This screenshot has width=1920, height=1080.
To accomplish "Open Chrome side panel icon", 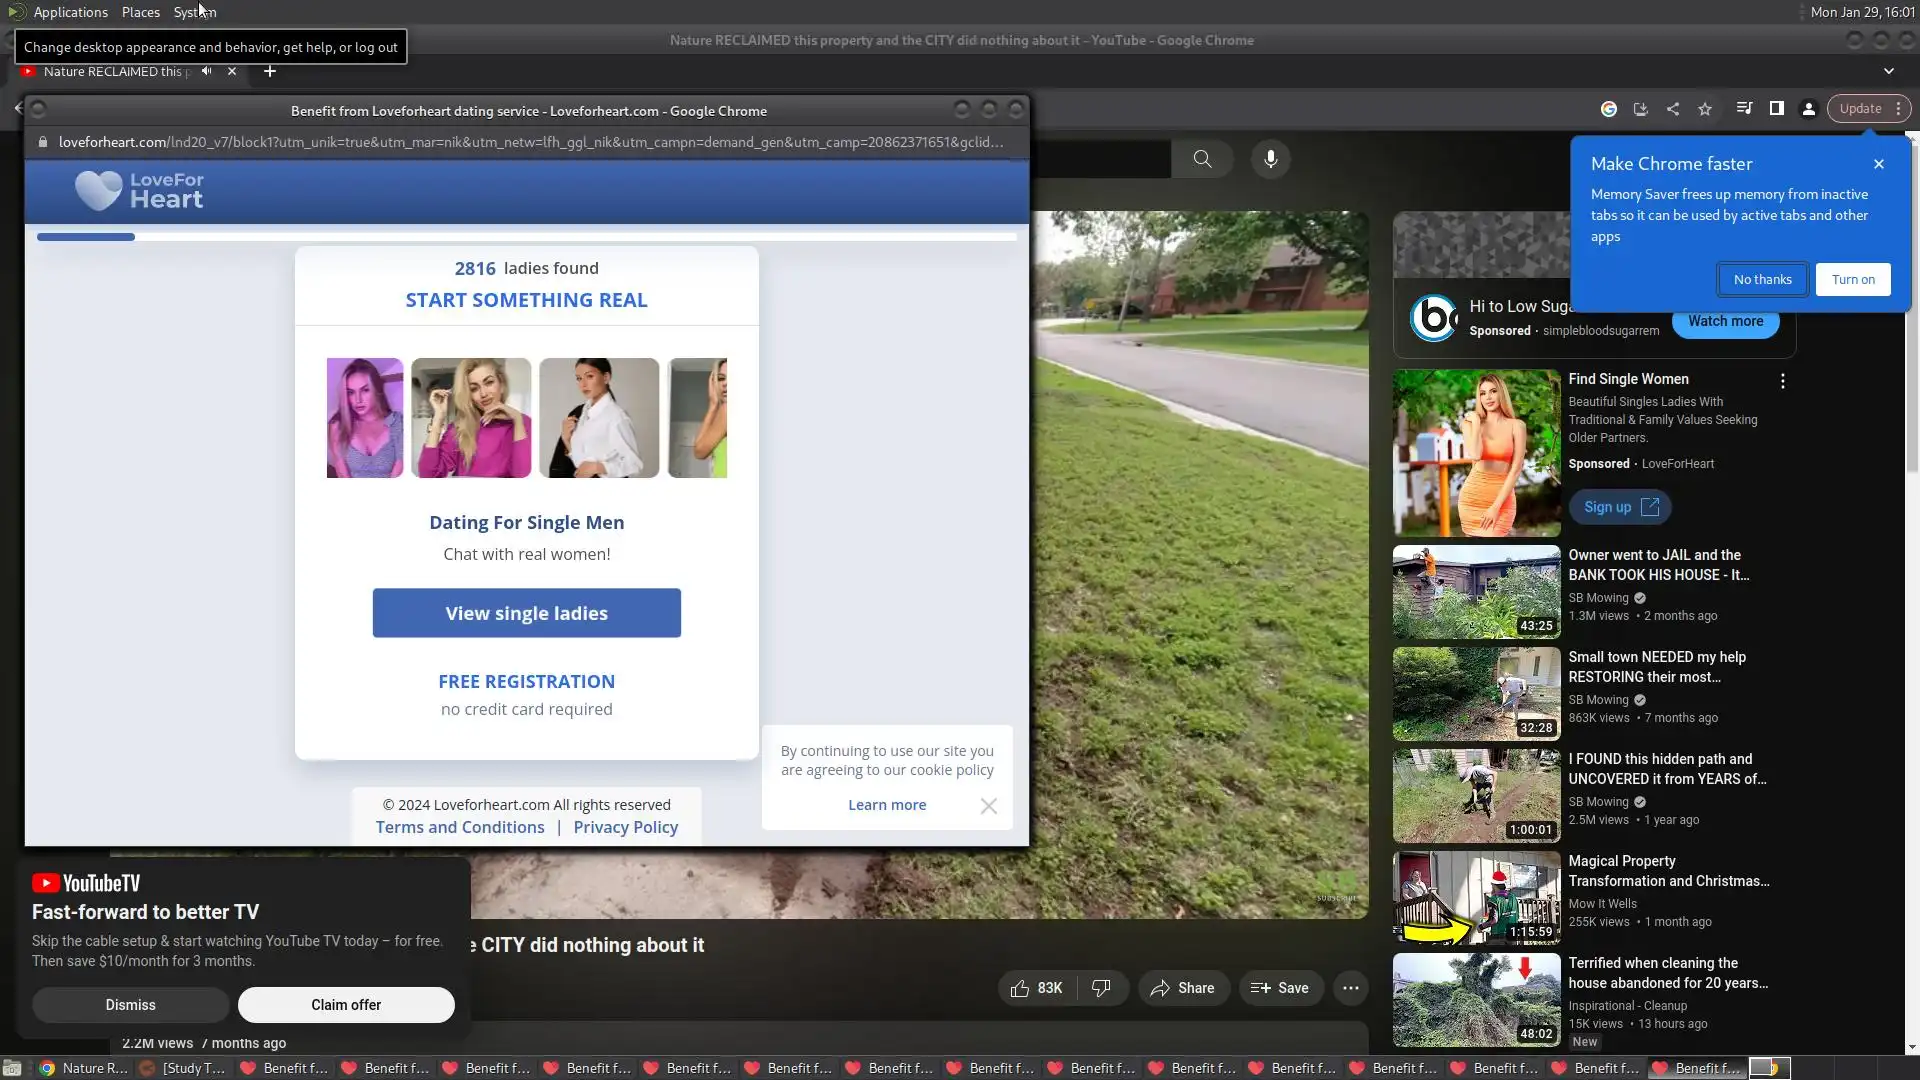I will point(1777,109).
